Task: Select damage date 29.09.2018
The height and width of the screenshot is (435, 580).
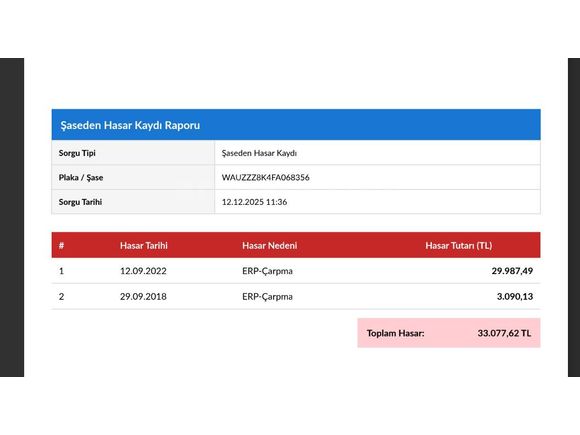Action: click(x=143, y=297)
